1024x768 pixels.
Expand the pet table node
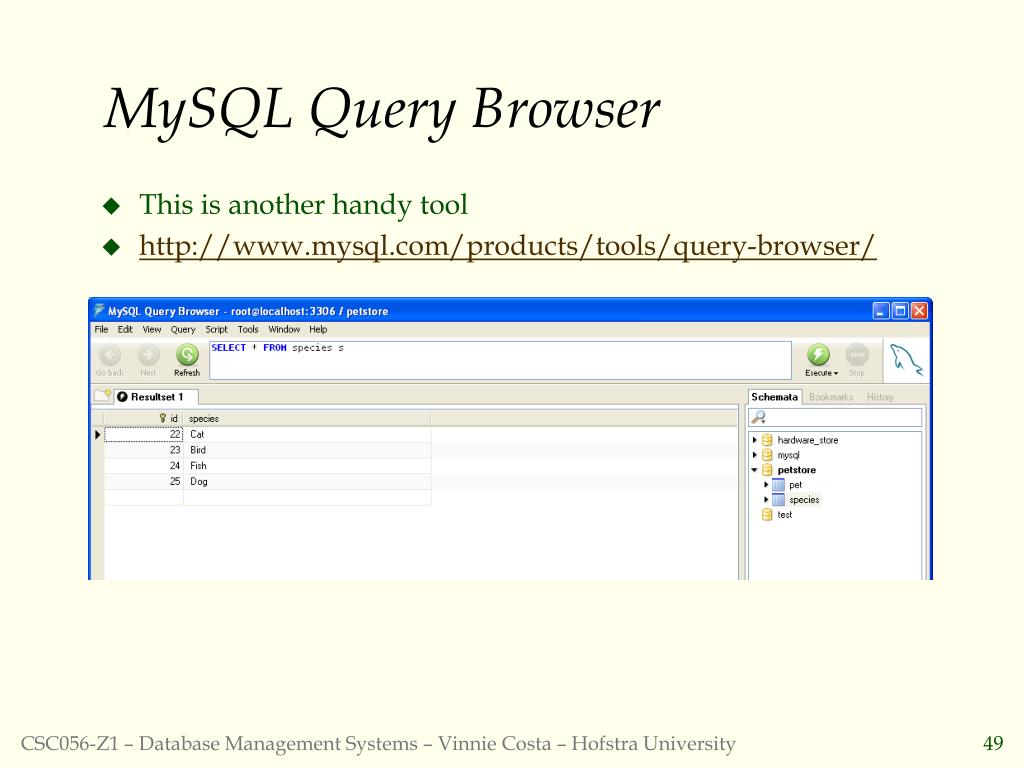(766, 485)
